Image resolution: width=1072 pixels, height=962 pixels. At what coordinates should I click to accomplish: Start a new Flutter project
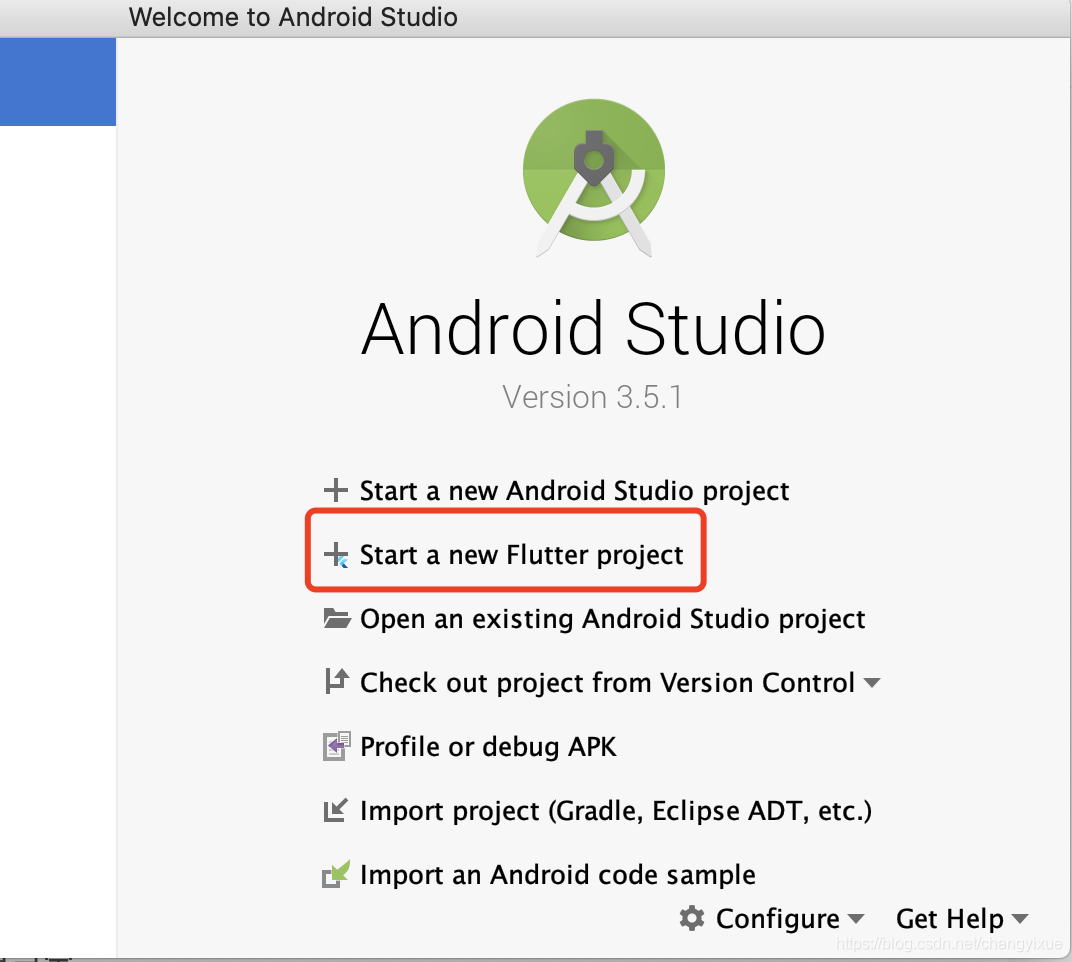click(521, 555)
